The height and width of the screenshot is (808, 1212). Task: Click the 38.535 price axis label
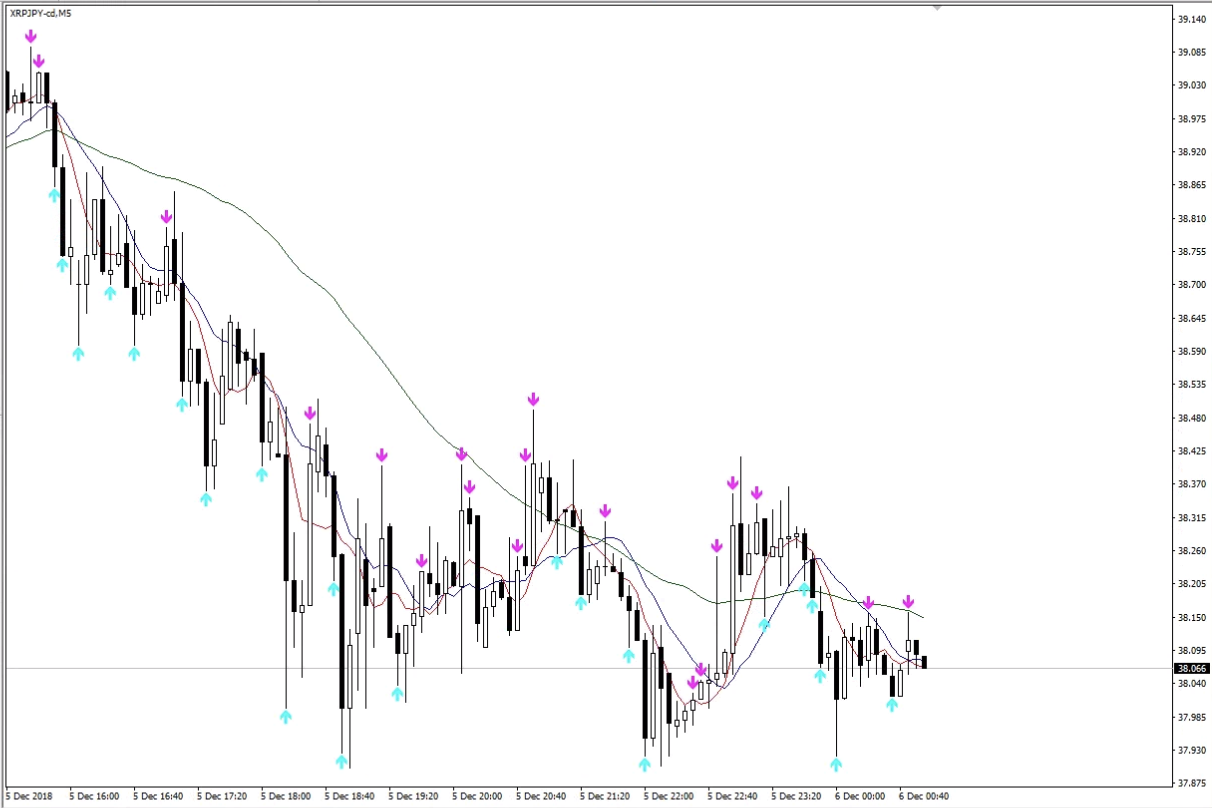1193,384
